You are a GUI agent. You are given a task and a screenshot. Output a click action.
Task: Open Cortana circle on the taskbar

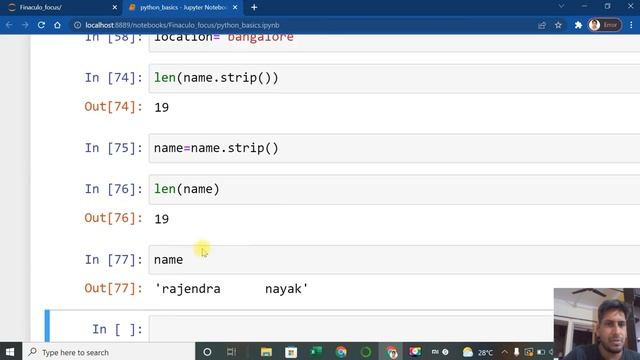[207, 352]
